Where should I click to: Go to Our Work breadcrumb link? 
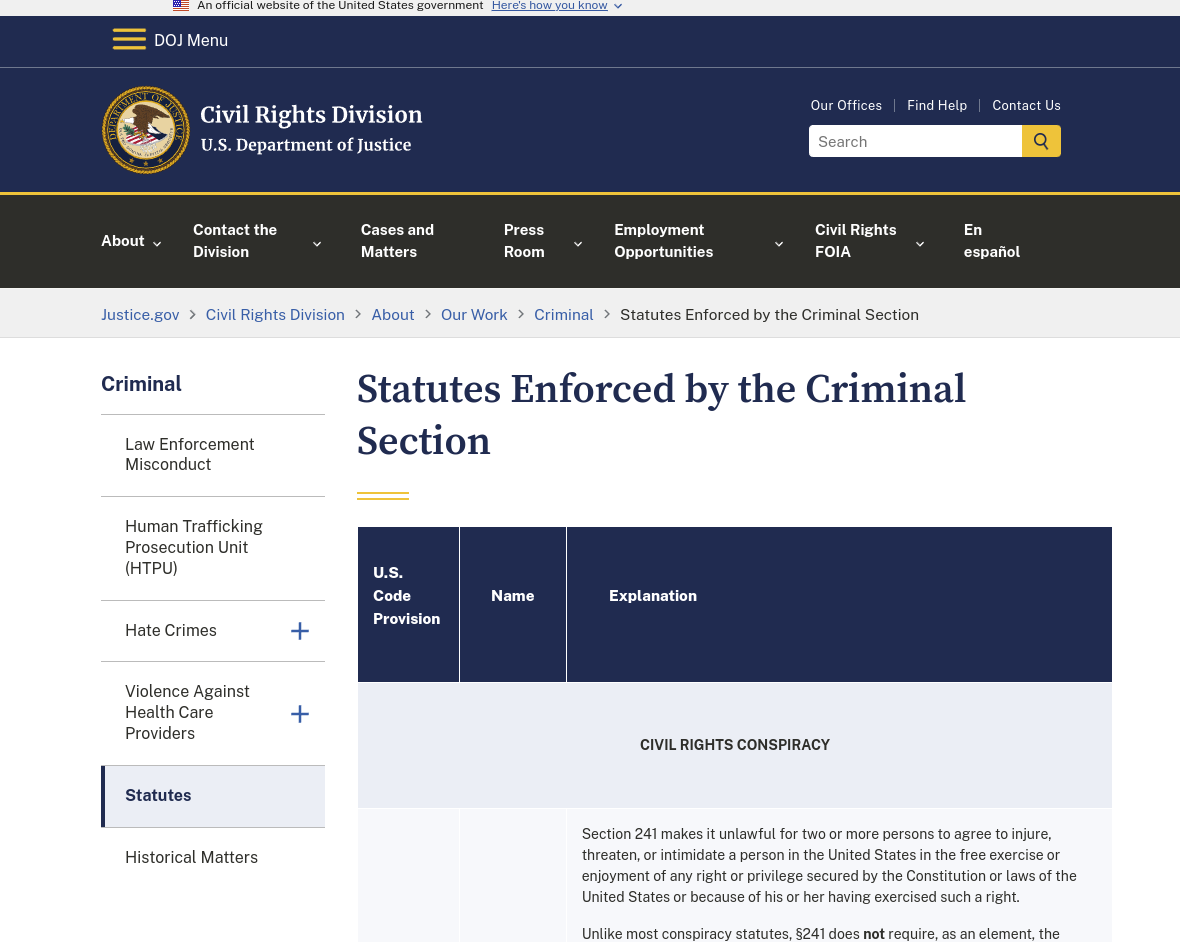tap(474, 315)
